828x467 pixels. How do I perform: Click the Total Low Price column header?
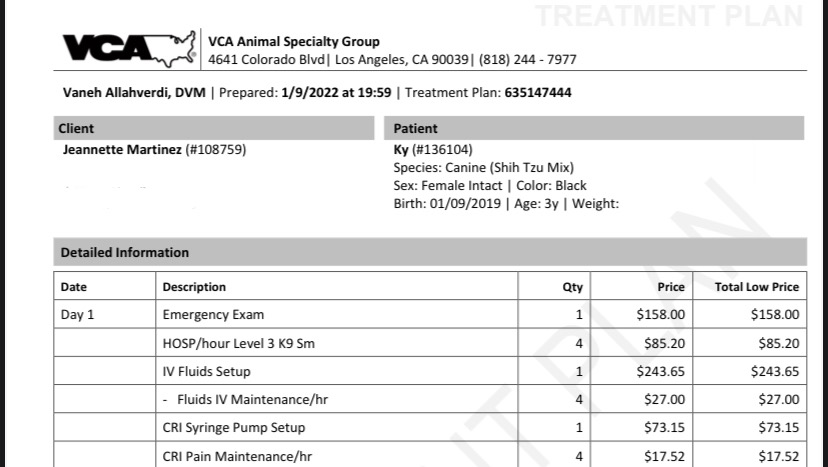point(757,287)
